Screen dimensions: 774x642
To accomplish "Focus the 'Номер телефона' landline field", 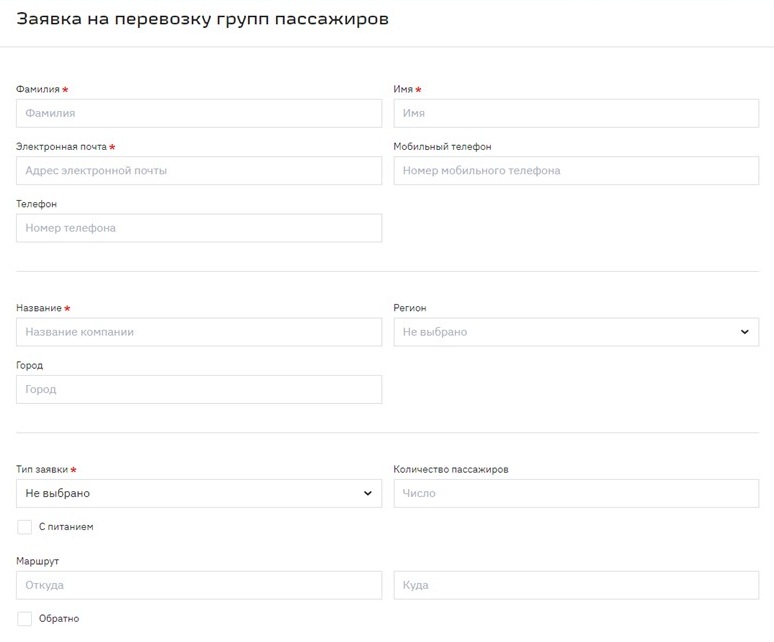I will click(198, 228).
